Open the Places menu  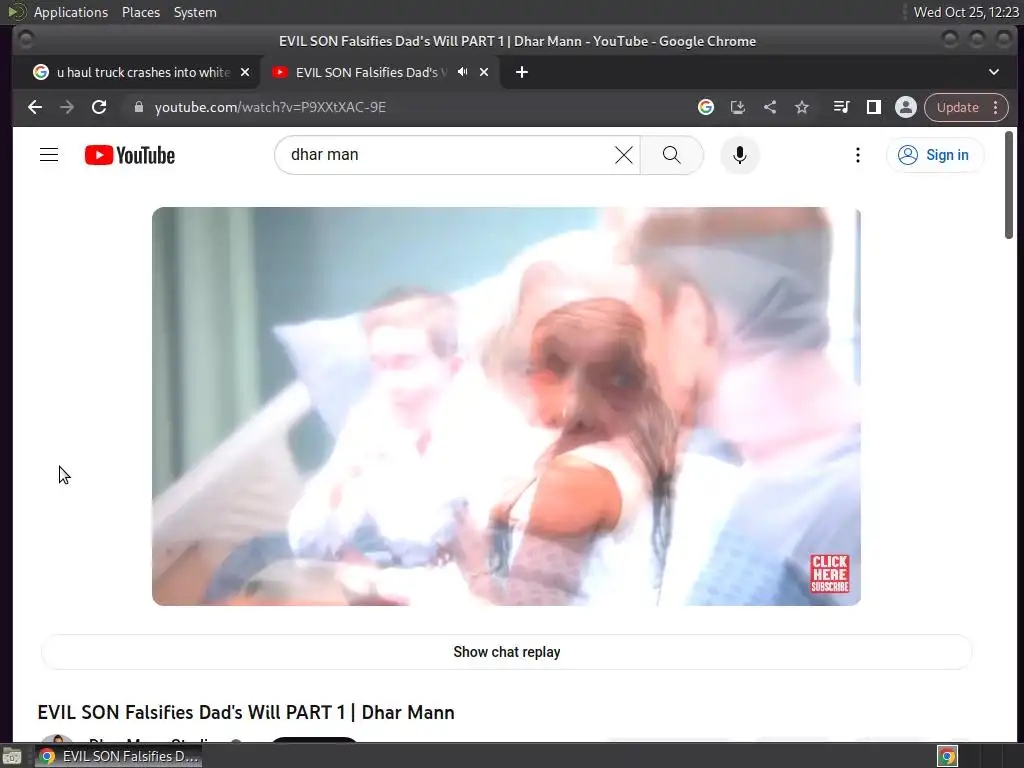pos(140,12)
